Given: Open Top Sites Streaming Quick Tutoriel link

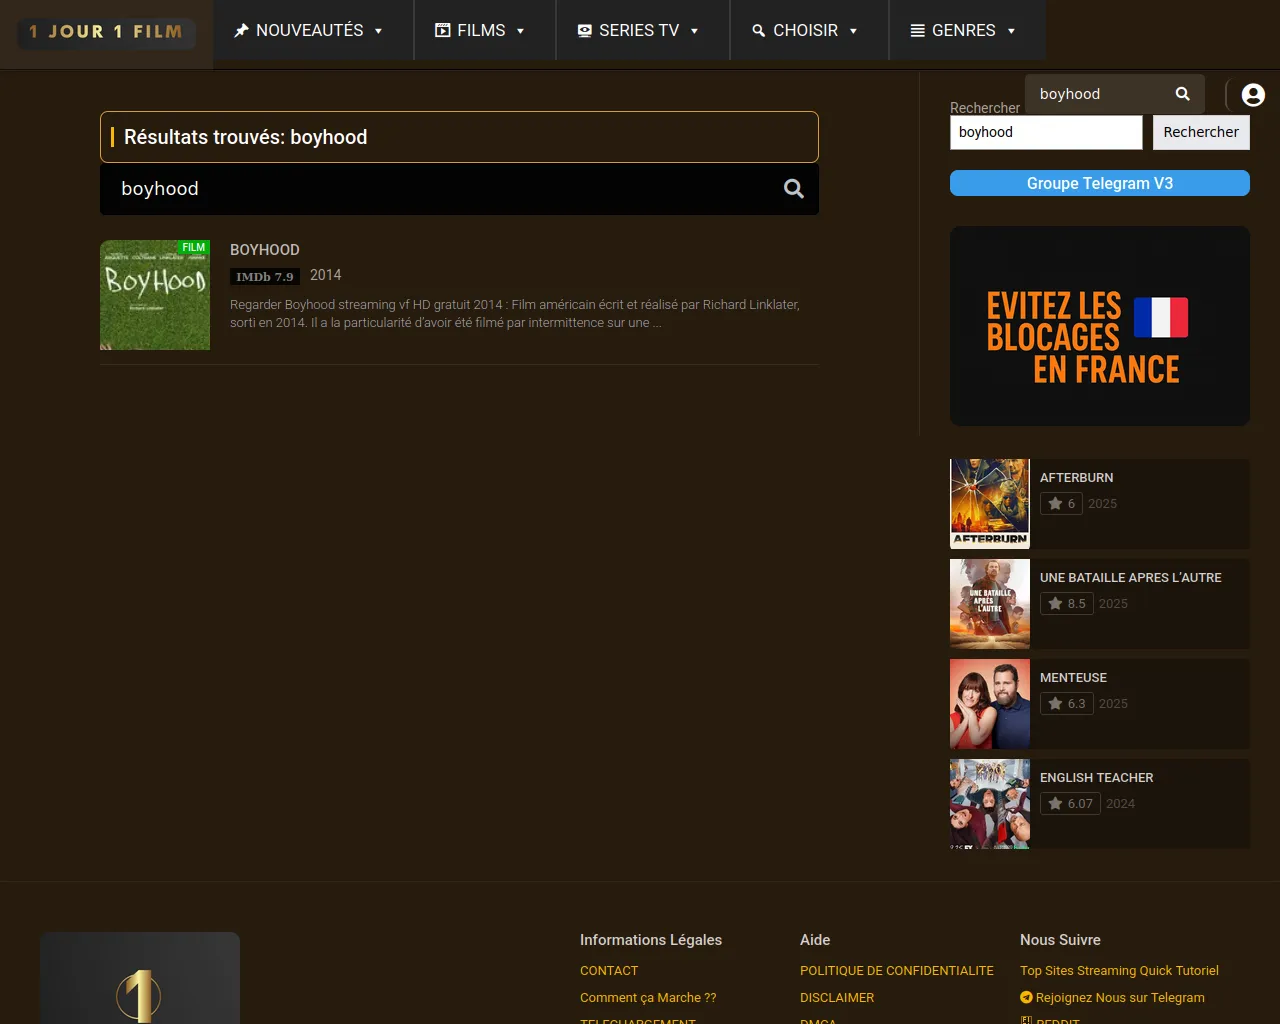Looking at the screenshot, I should tap(1119, 971).
